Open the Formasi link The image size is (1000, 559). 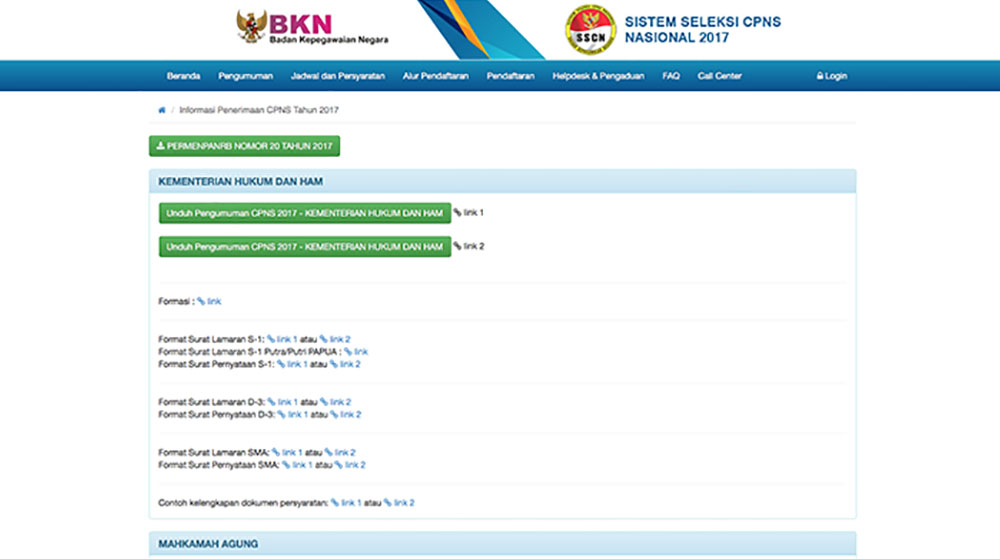click(x=209, y=301)
